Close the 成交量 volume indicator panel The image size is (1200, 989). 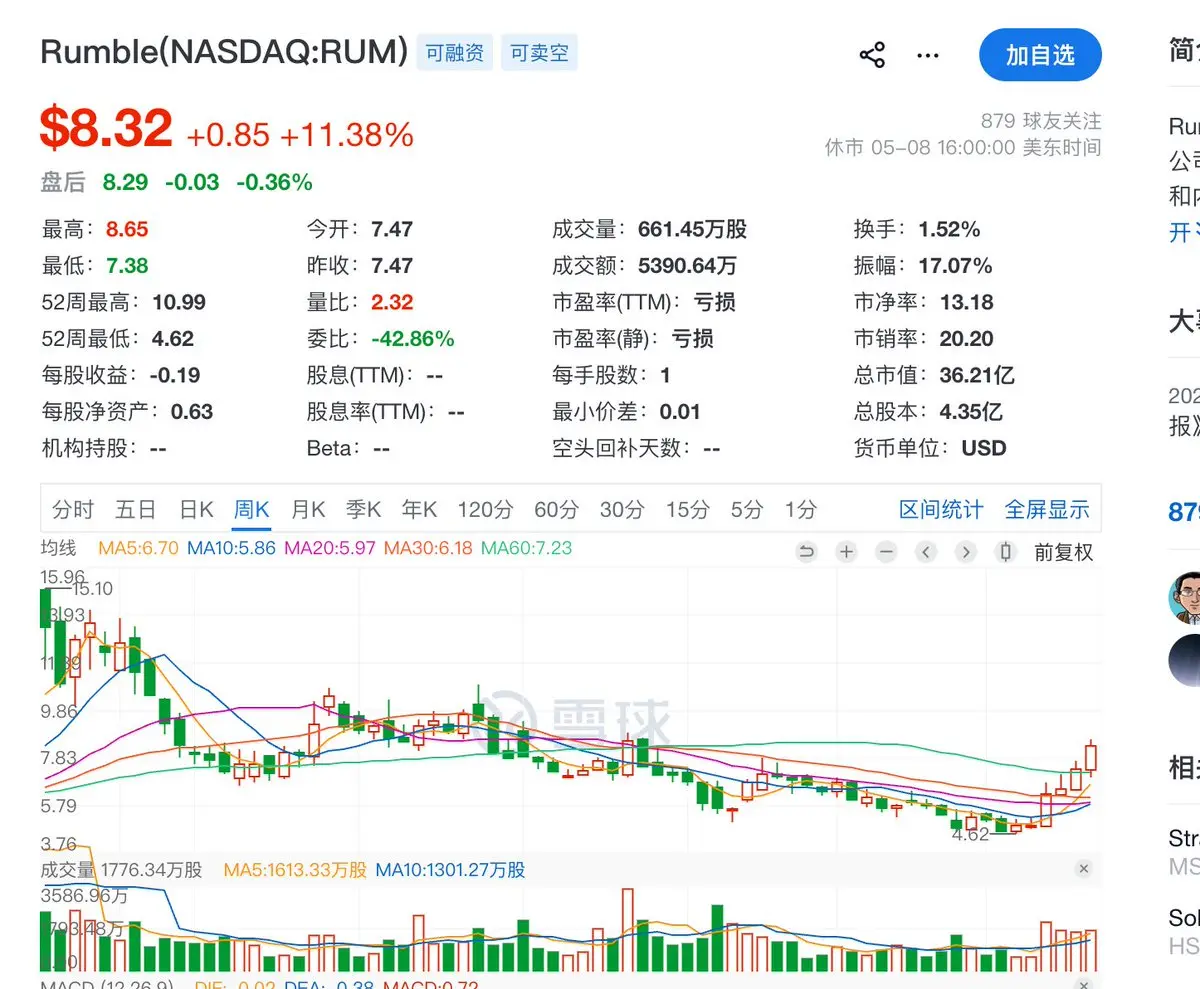1084,869
